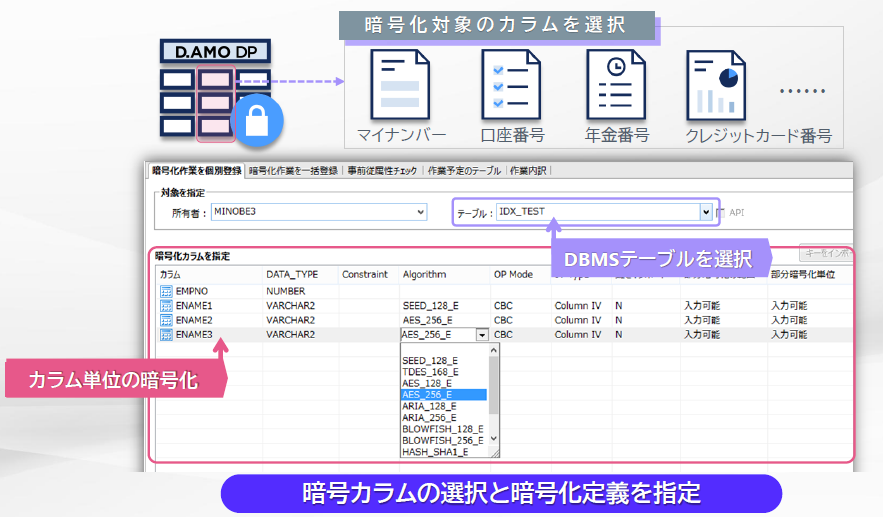Screen dimensions: 883x517
Task: Click the ENAME3 column icon
Action: (x=166, y=335)
